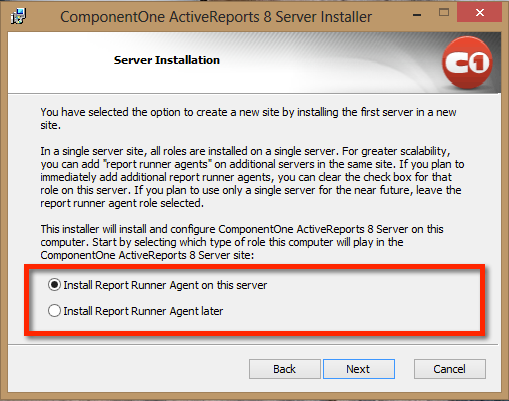
Task: Click the "Server Installation" heading
Action: [x=167, y=60]
